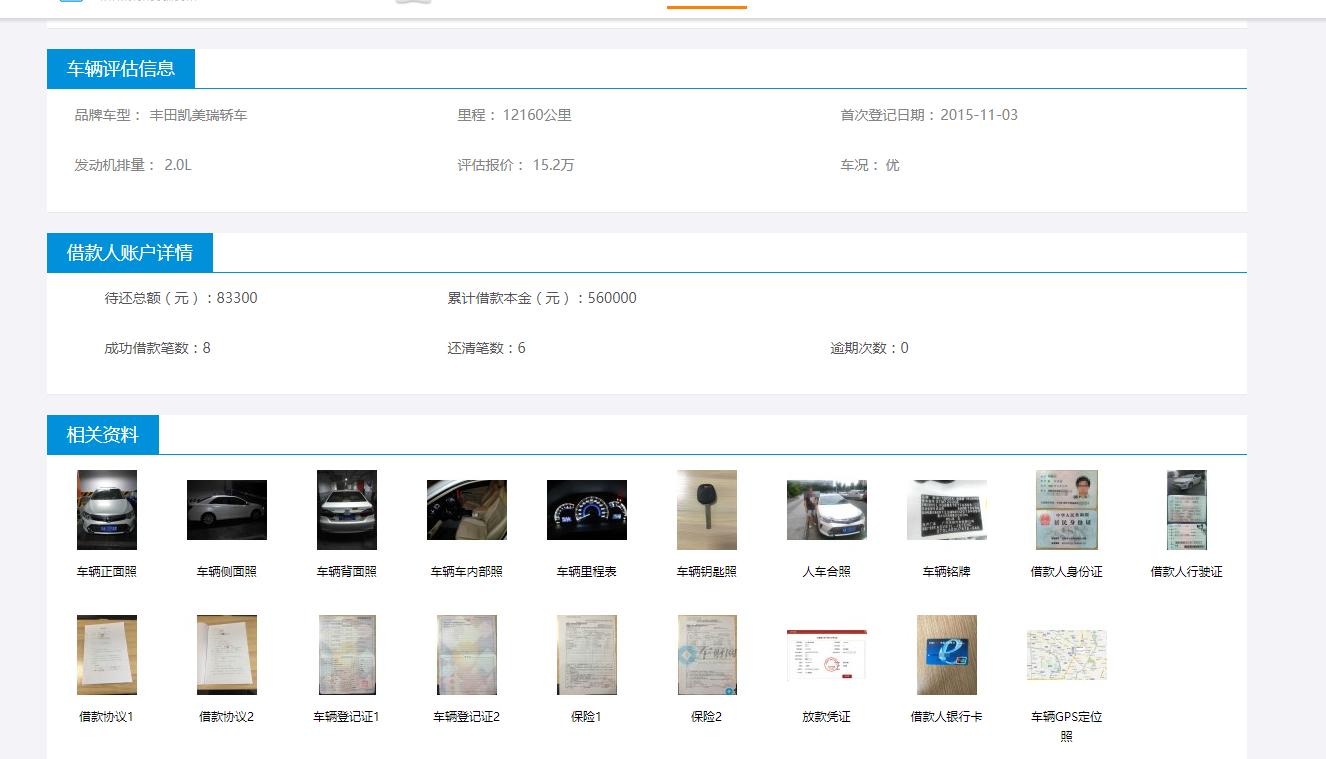
Task: View the 借款人银行卡 bank card photo
Action: click(x=946, y=655)
